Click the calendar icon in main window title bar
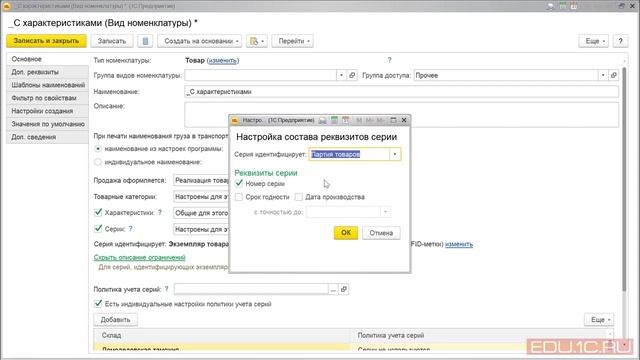Image resolution: width=640 pixels, height=360 pixels. coord(574,6)
